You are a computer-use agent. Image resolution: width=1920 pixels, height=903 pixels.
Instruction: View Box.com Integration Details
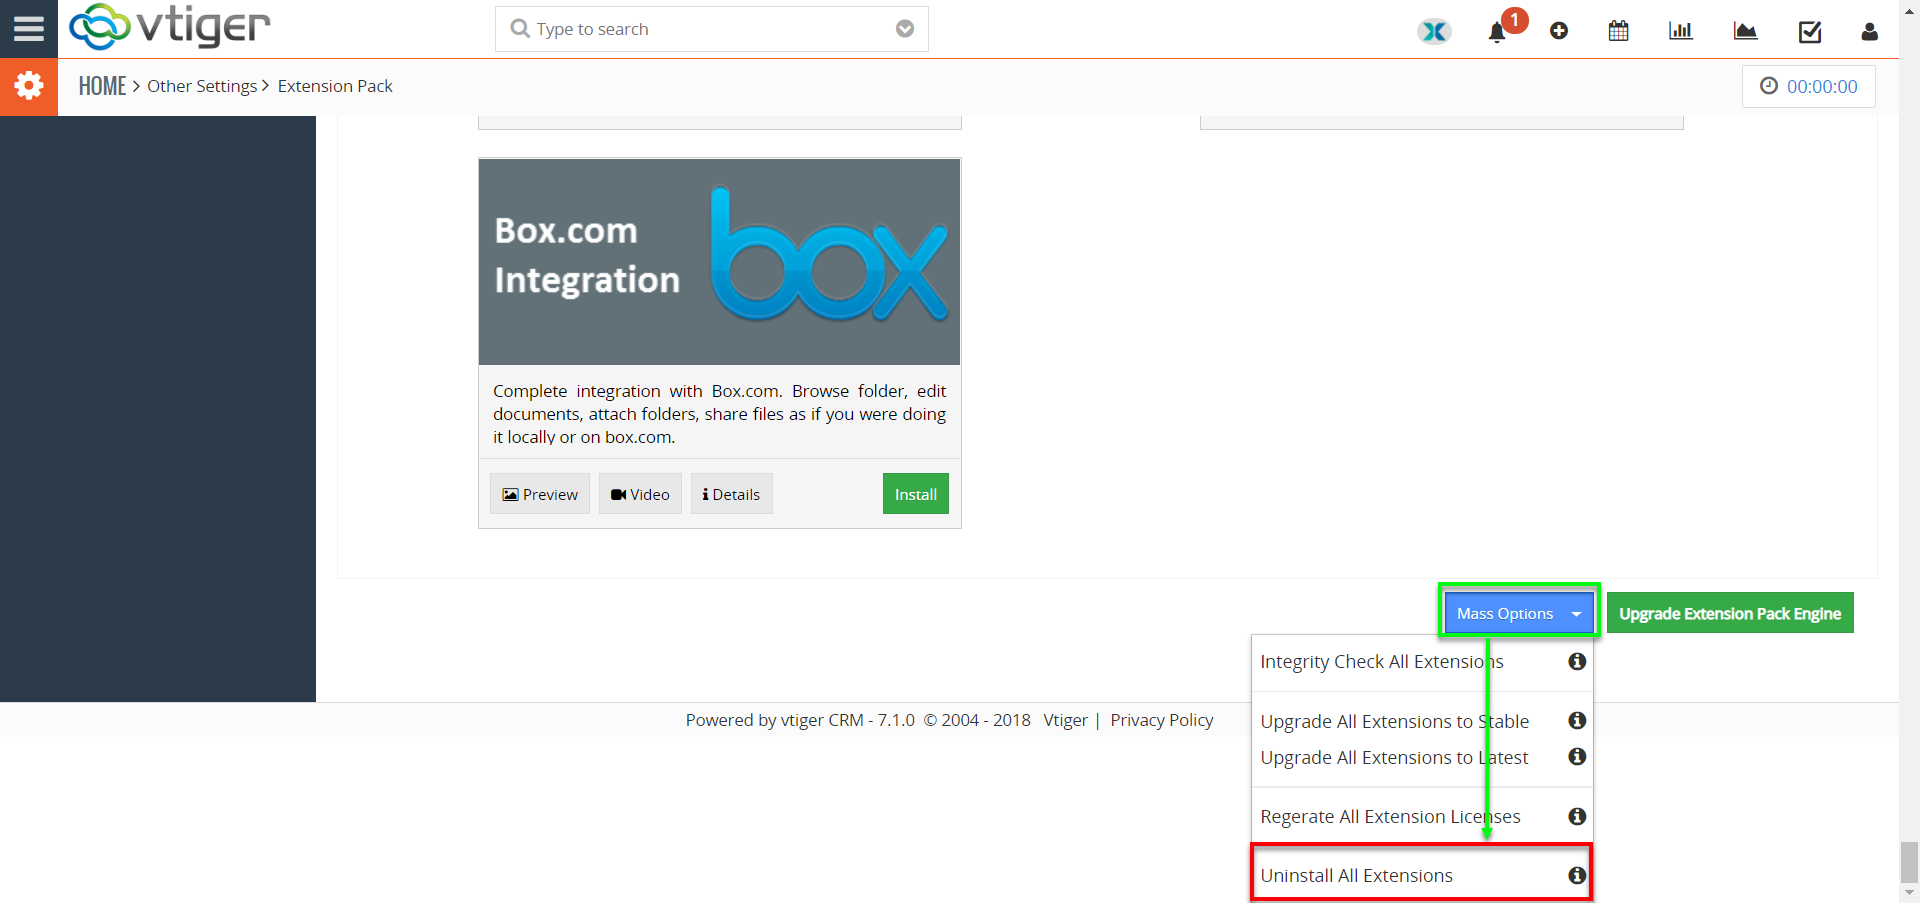point(731,494)
